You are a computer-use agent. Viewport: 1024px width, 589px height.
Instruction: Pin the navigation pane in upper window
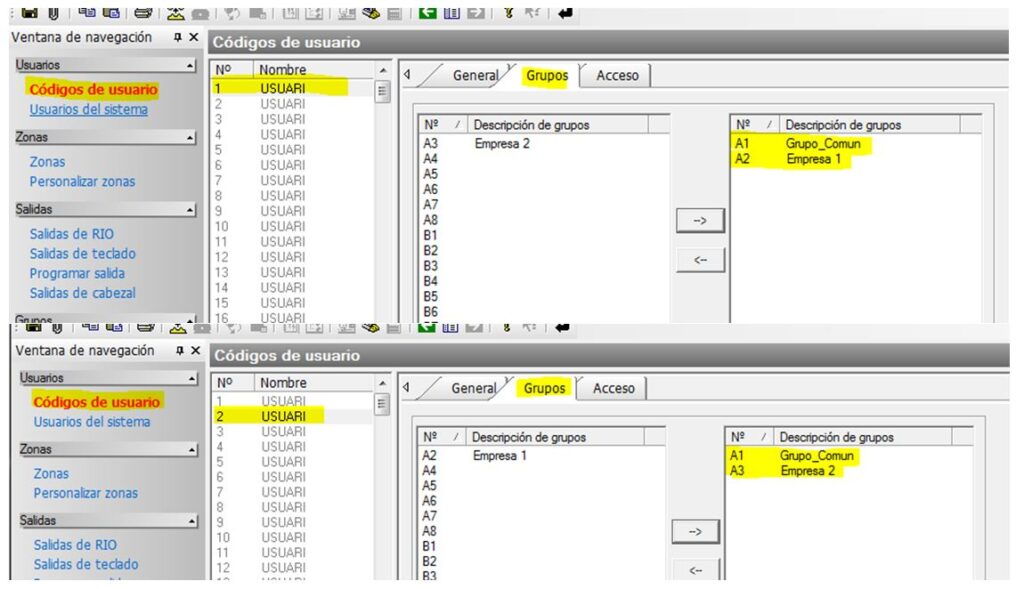coord(177,37)
